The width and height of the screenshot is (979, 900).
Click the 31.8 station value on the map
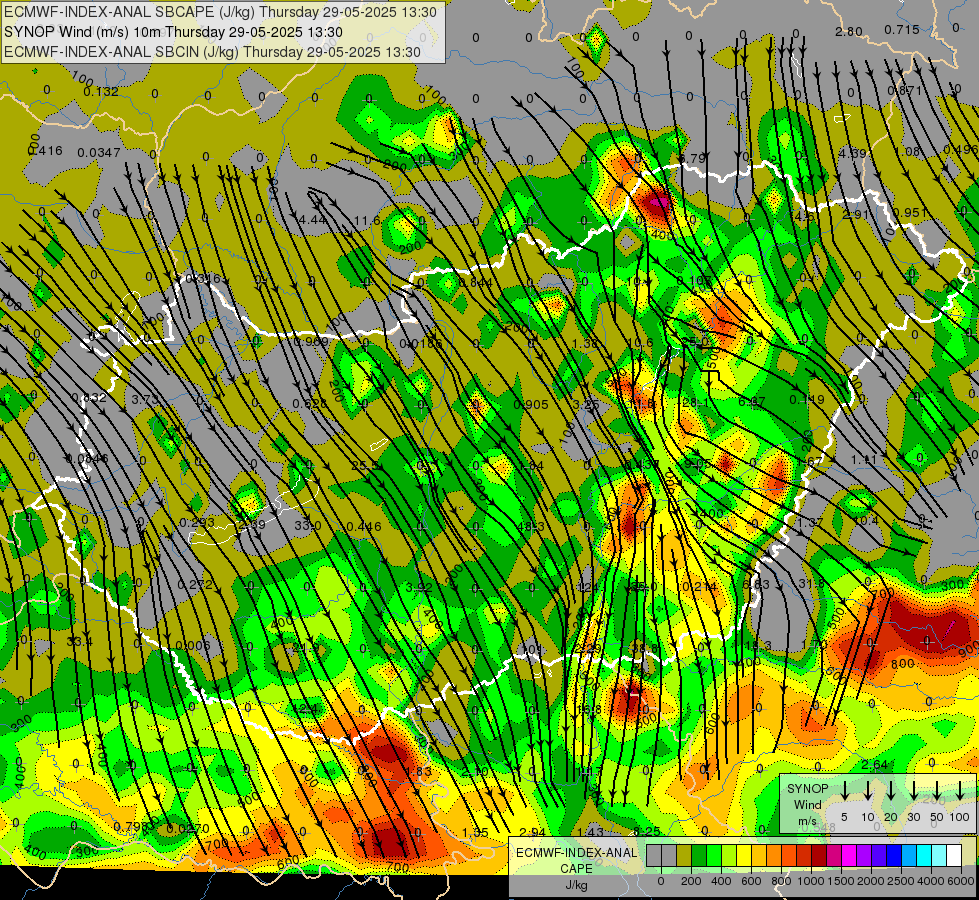tap(811, 583)
